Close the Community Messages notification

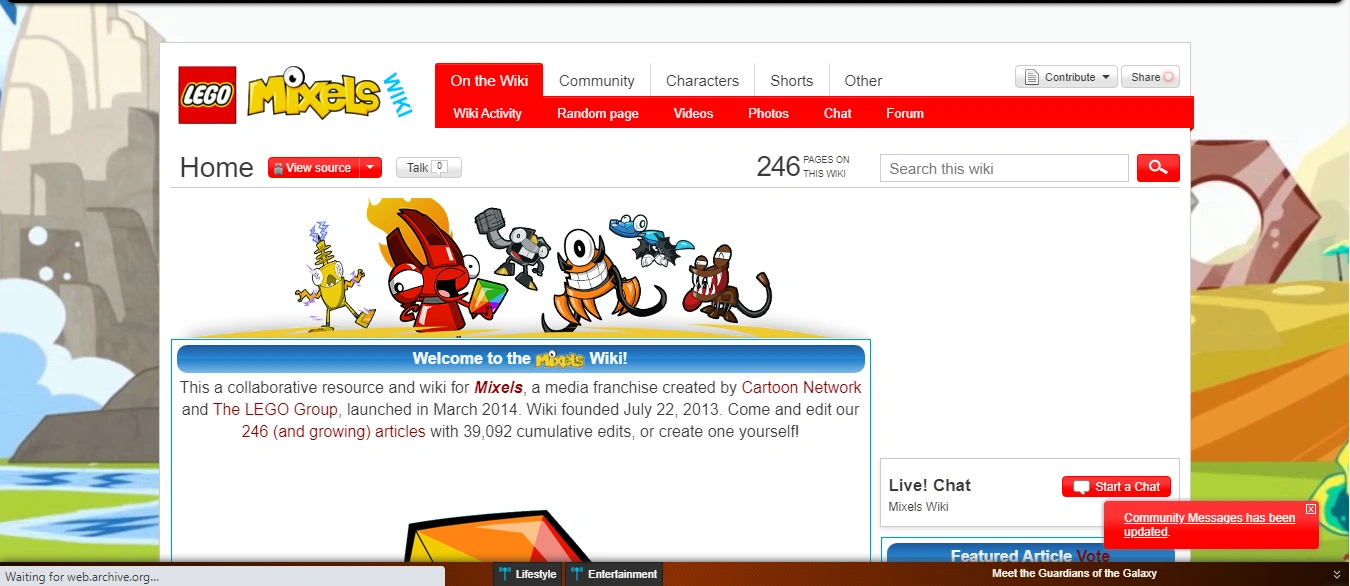1311,509
